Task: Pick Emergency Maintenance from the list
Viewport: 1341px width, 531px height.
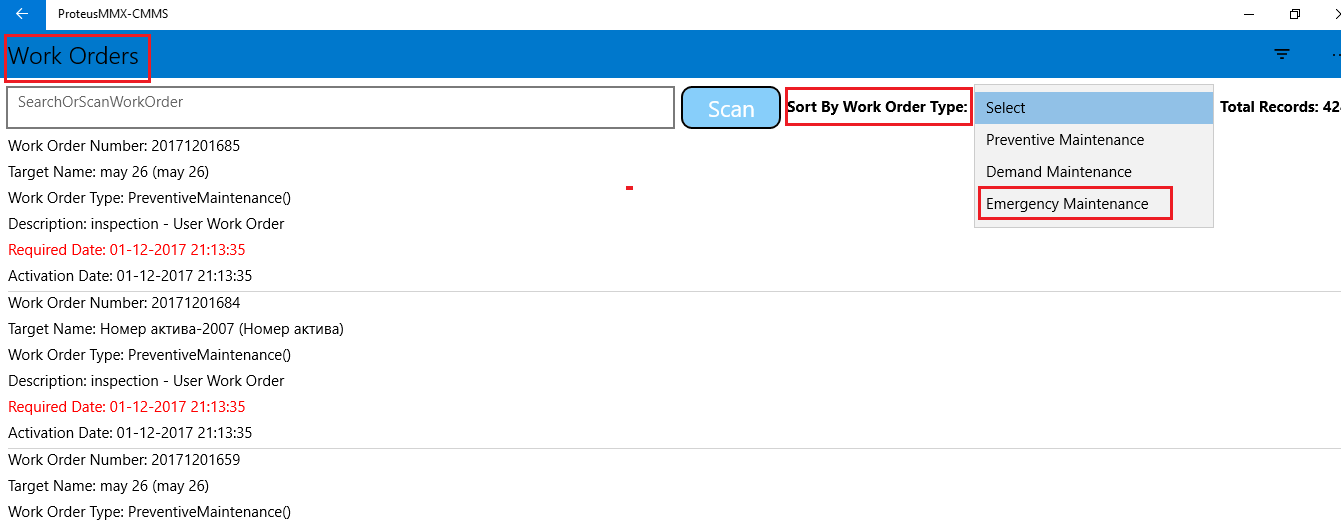Action: pos(1094,204)
